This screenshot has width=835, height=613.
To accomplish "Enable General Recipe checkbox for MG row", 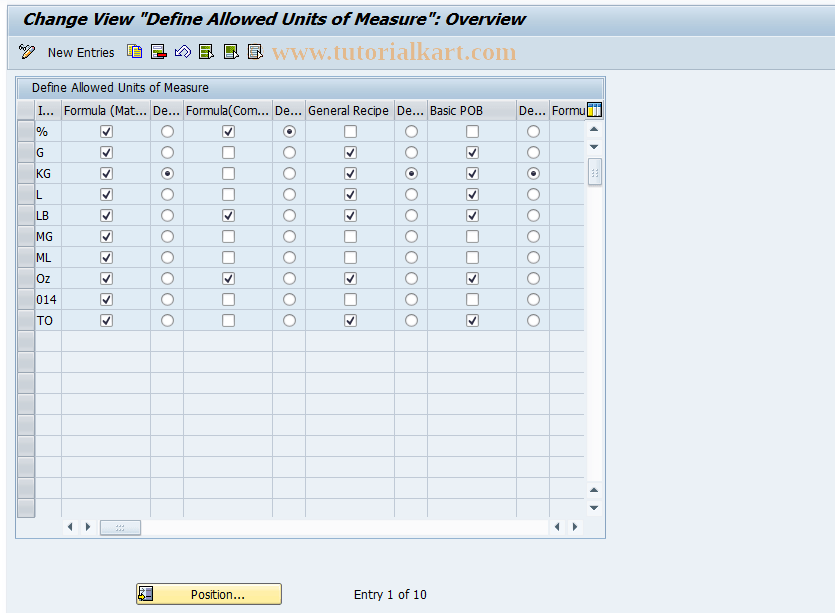I will point(350,236).
